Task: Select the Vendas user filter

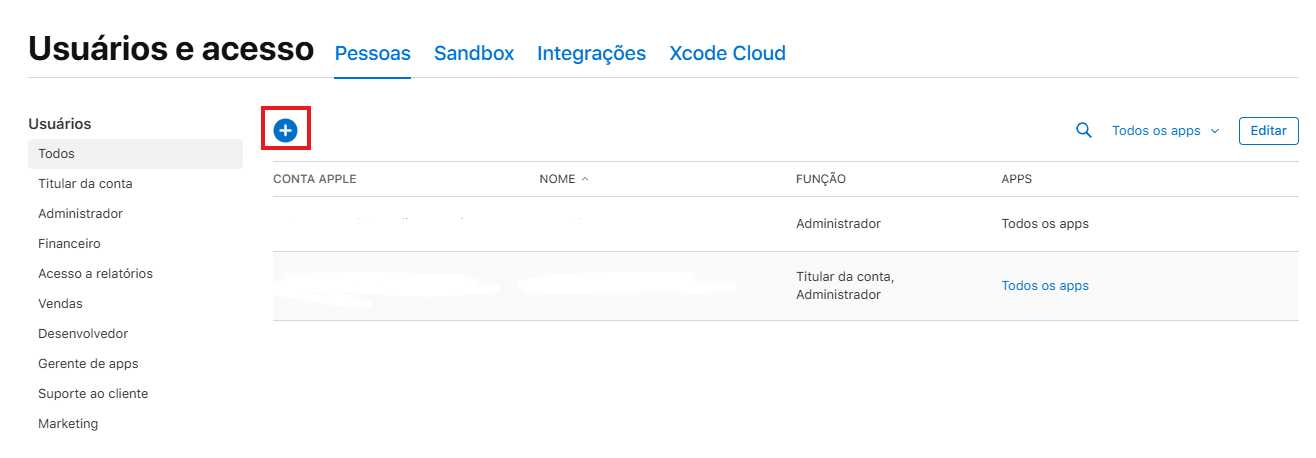Action: pos(60,304)
